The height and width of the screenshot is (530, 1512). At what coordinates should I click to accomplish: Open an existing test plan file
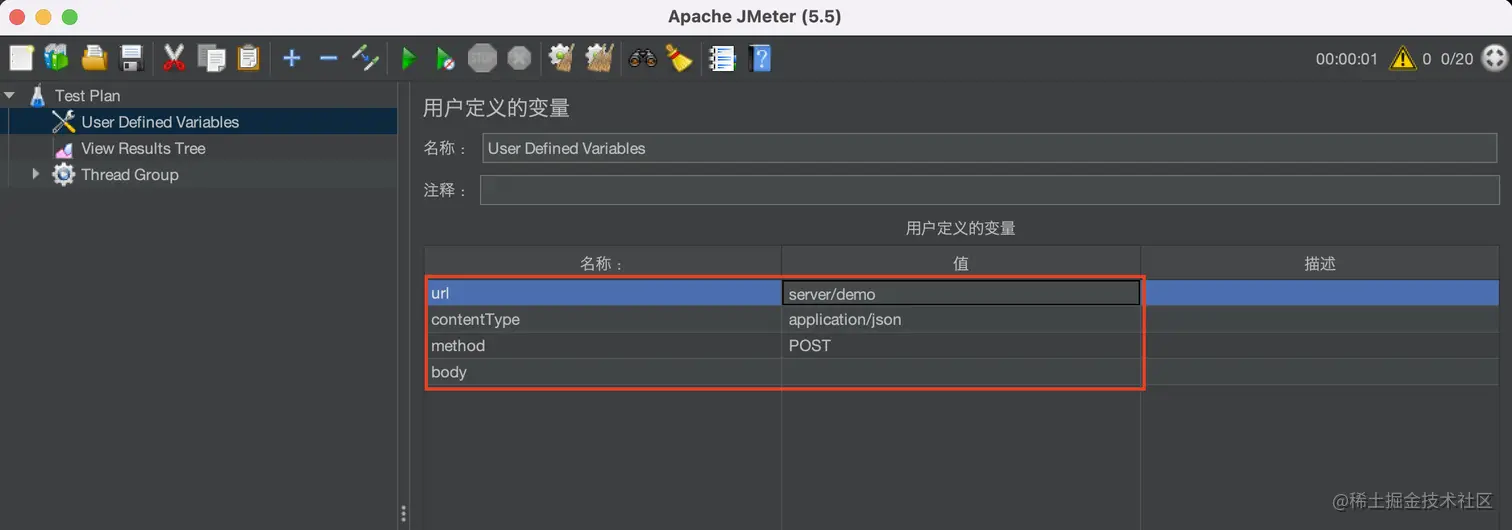pyautogui.click(x=94, y=59)
